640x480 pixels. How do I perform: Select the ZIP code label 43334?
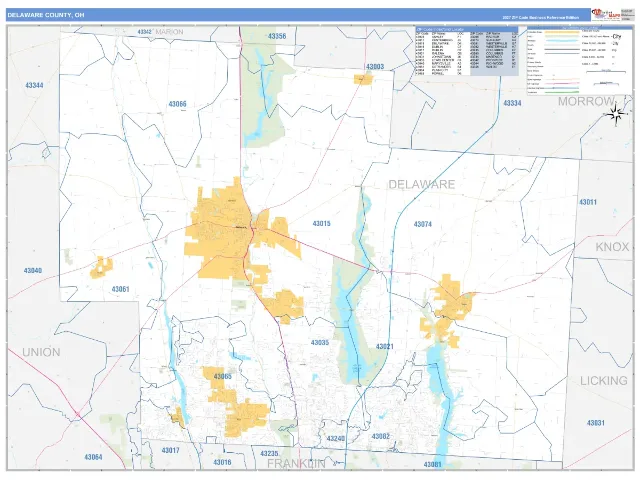tap(512, 103)
